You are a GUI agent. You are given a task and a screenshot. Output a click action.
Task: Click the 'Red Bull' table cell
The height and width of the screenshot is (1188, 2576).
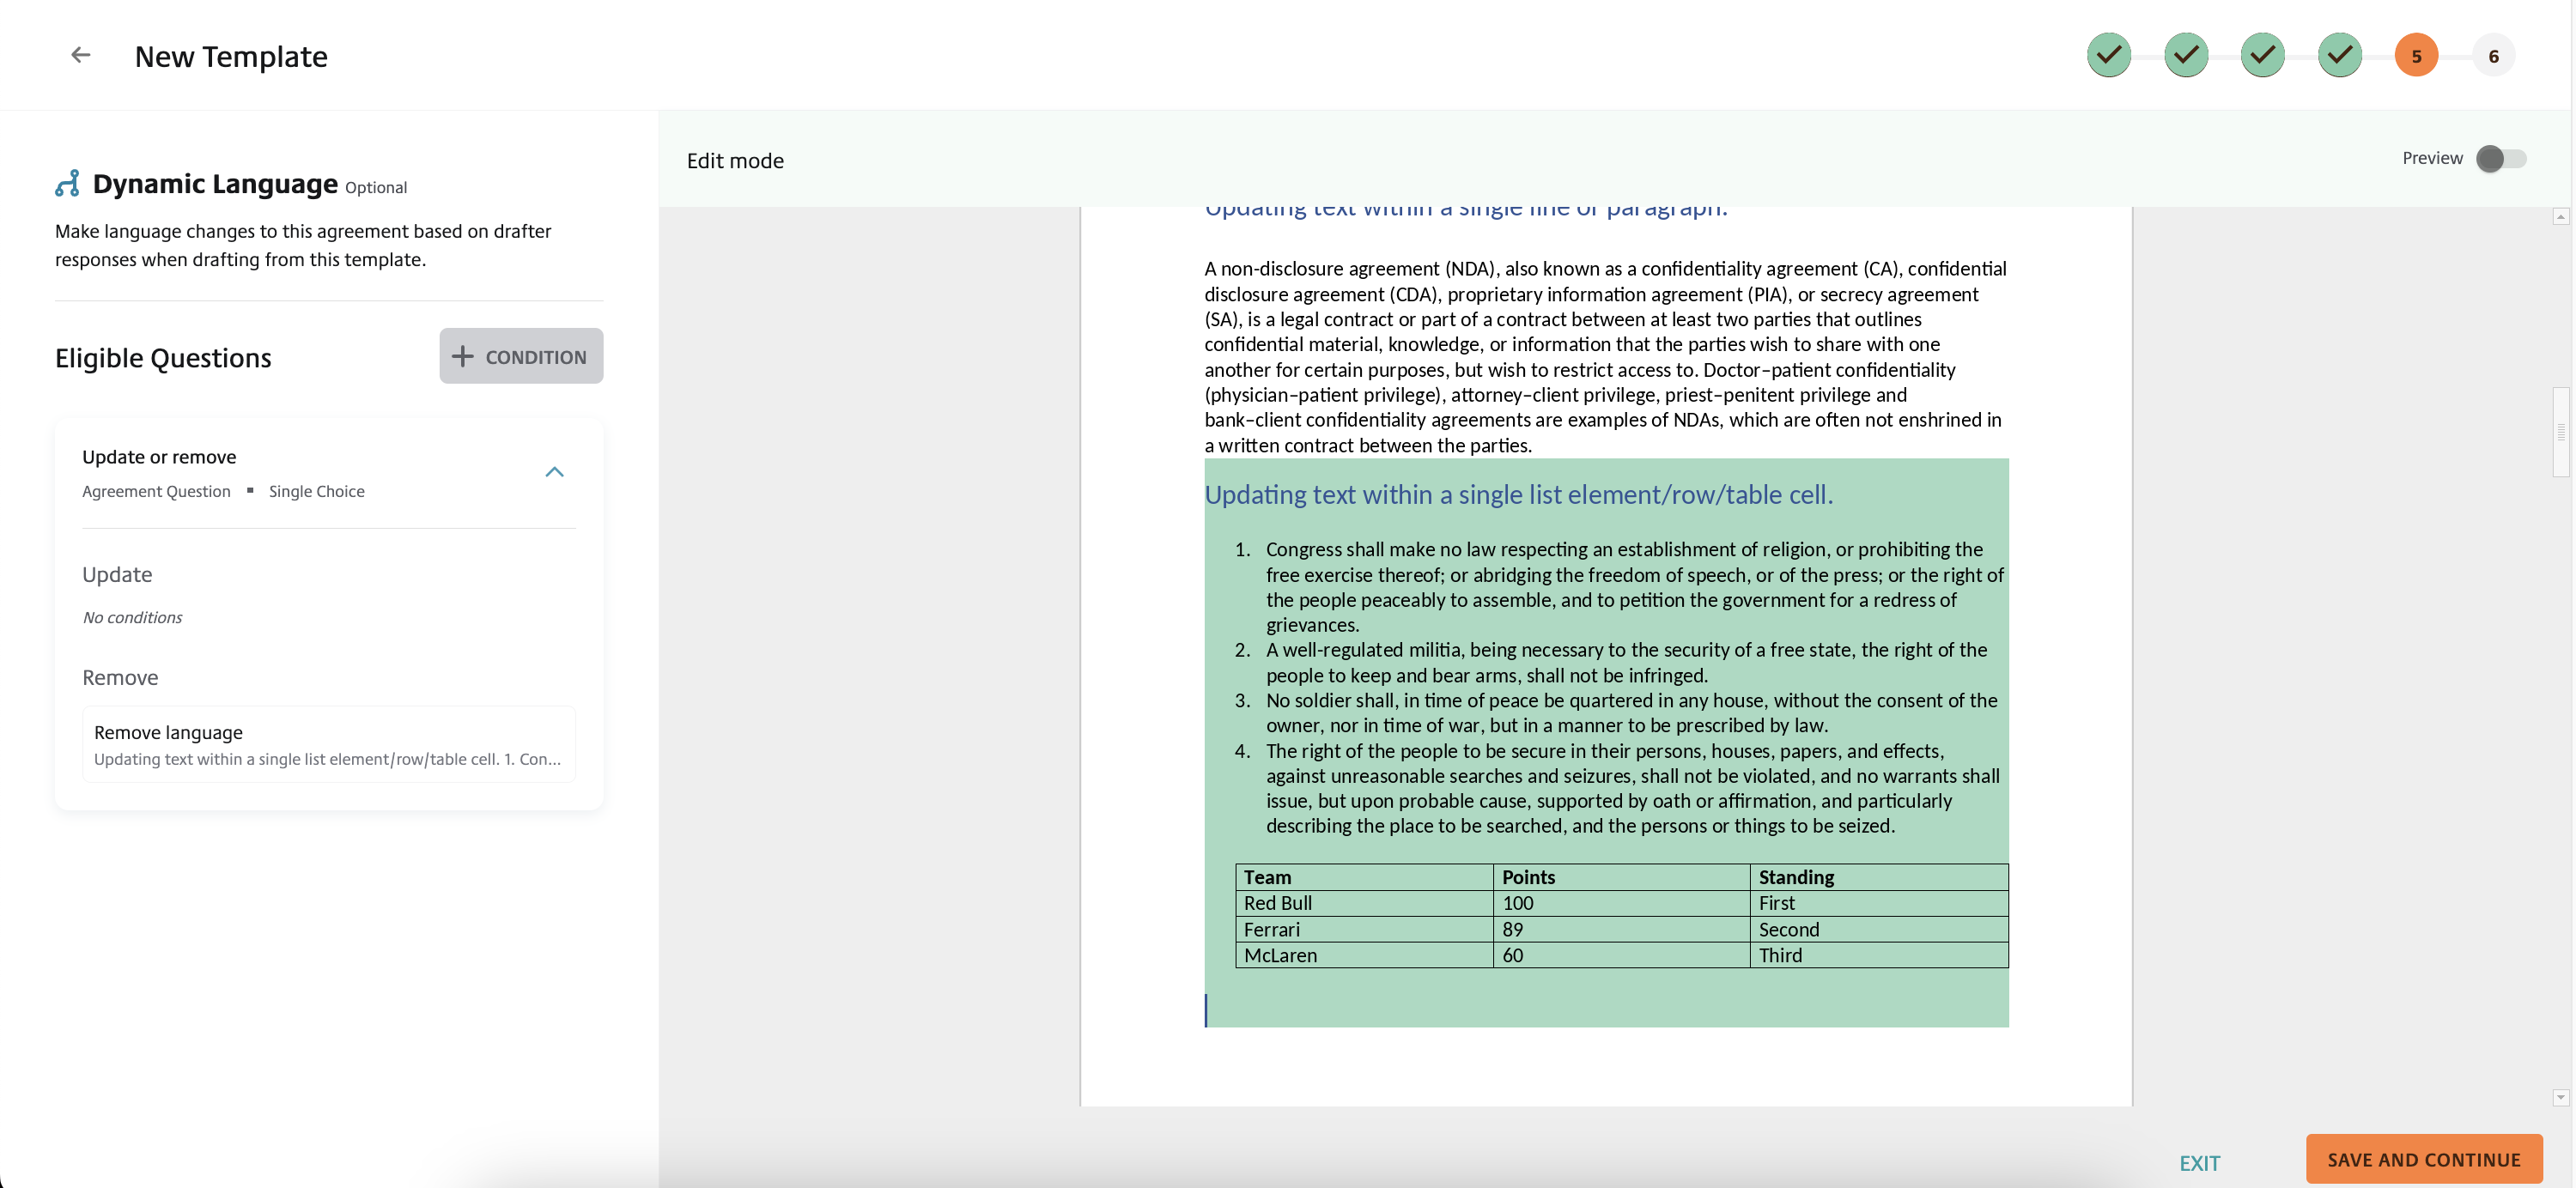[x=1364, y=903]
